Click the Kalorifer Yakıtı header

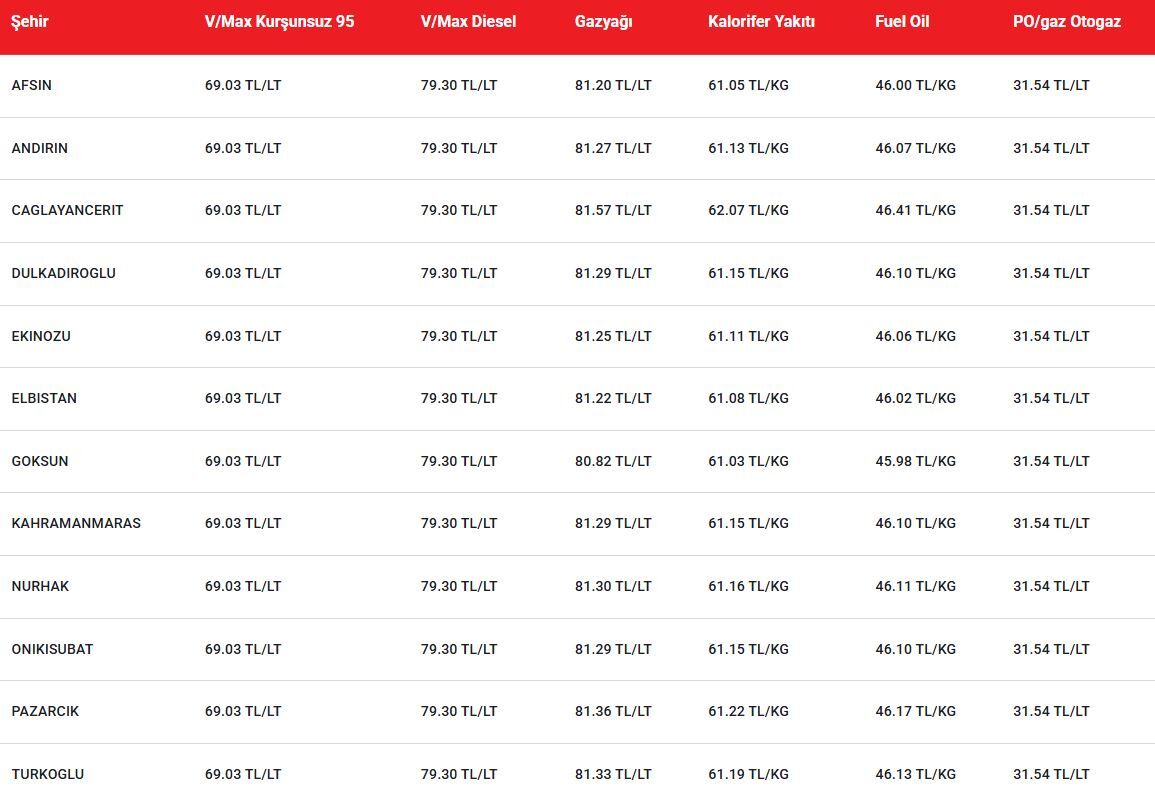[761, 21]
